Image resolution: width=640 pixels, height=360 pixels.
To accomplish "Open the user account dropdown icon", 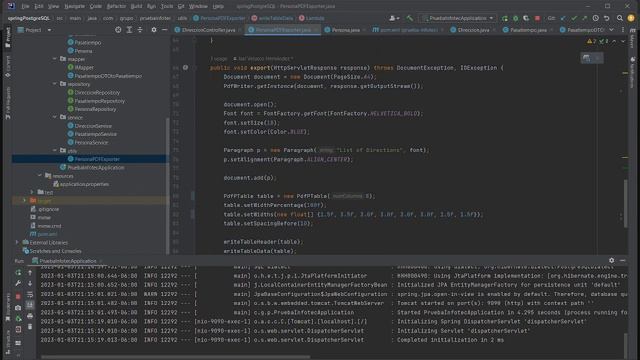I will click(394, 18).
